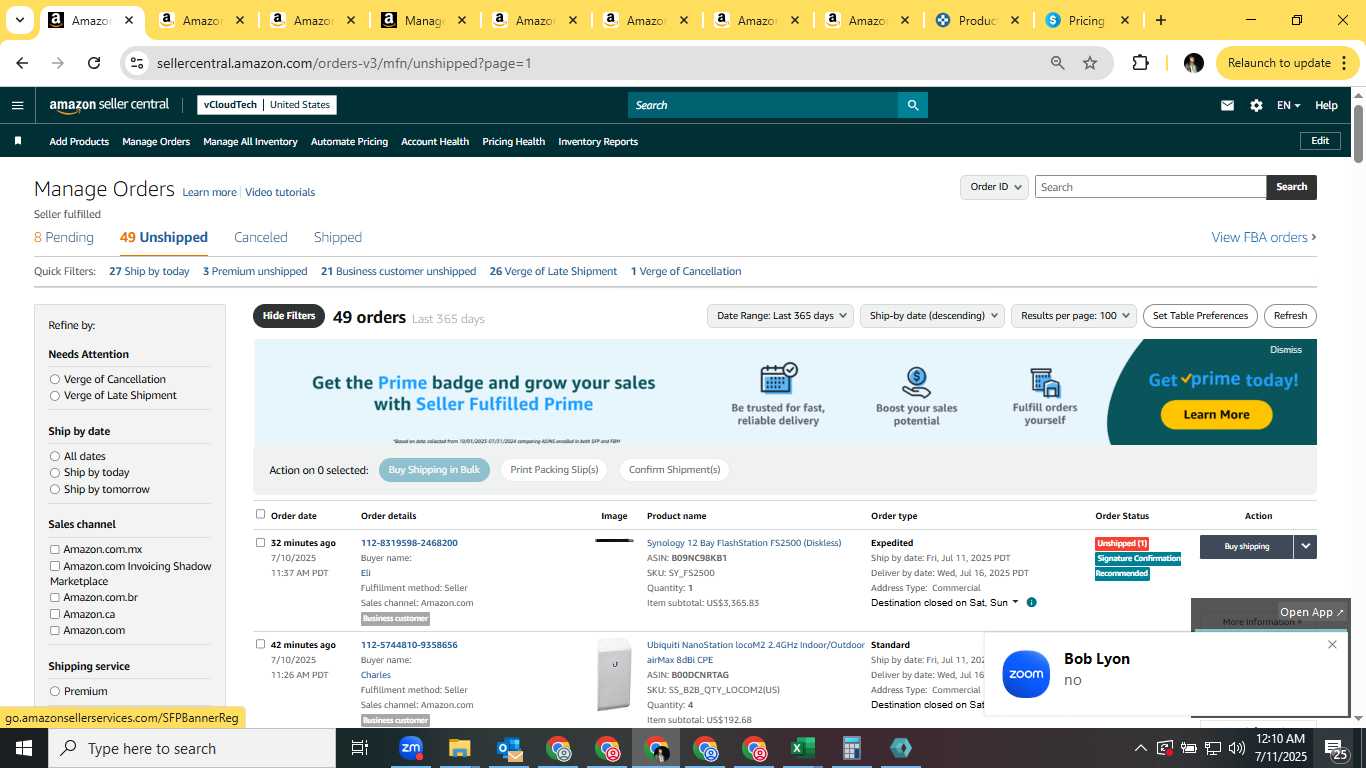Click the Chrome profile avatar

(x=1193, y=63)
